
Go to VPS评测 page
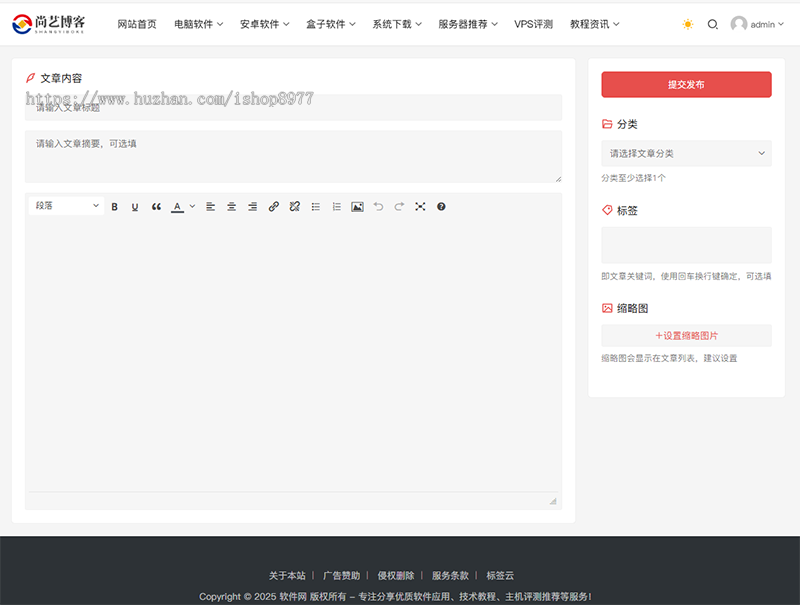coord(534,24)
